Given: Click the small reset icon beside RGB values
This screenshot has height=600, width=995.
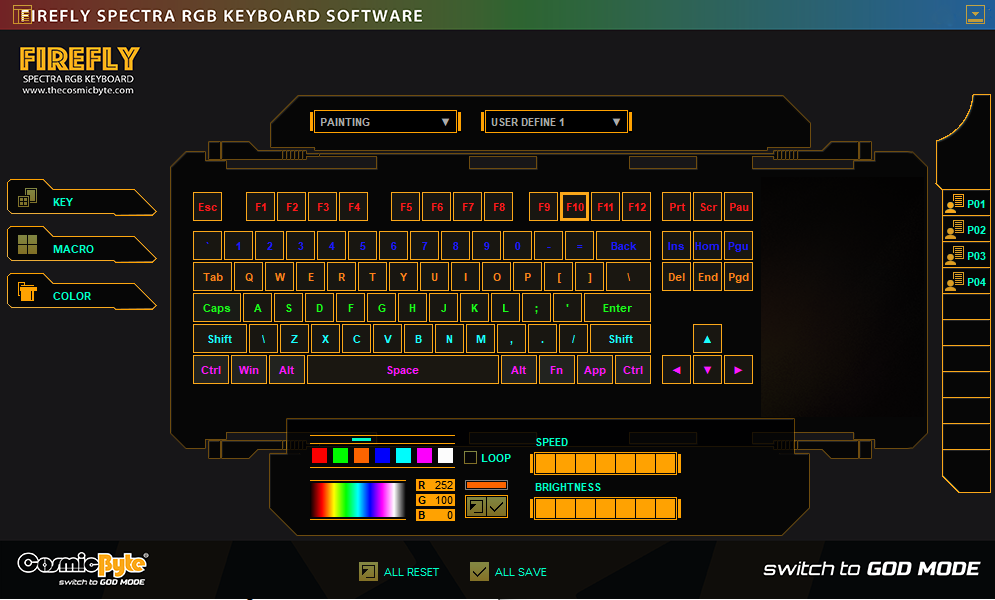Looking at the screenshot, I should [x=476, y=507].
